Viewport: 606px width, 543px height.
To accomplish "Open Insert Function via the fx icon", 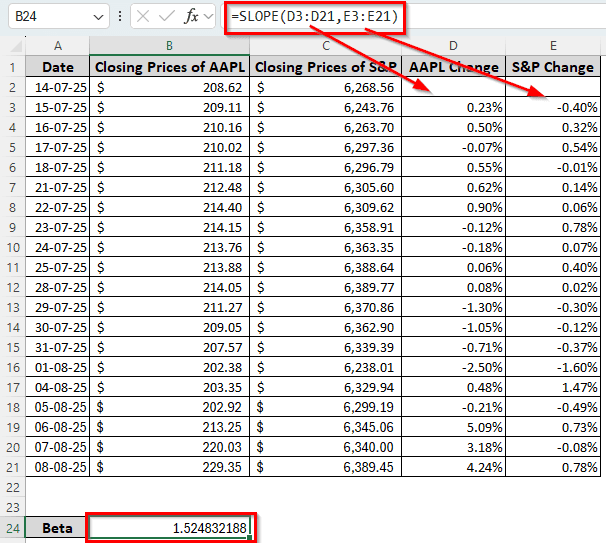I will point(191,17).
